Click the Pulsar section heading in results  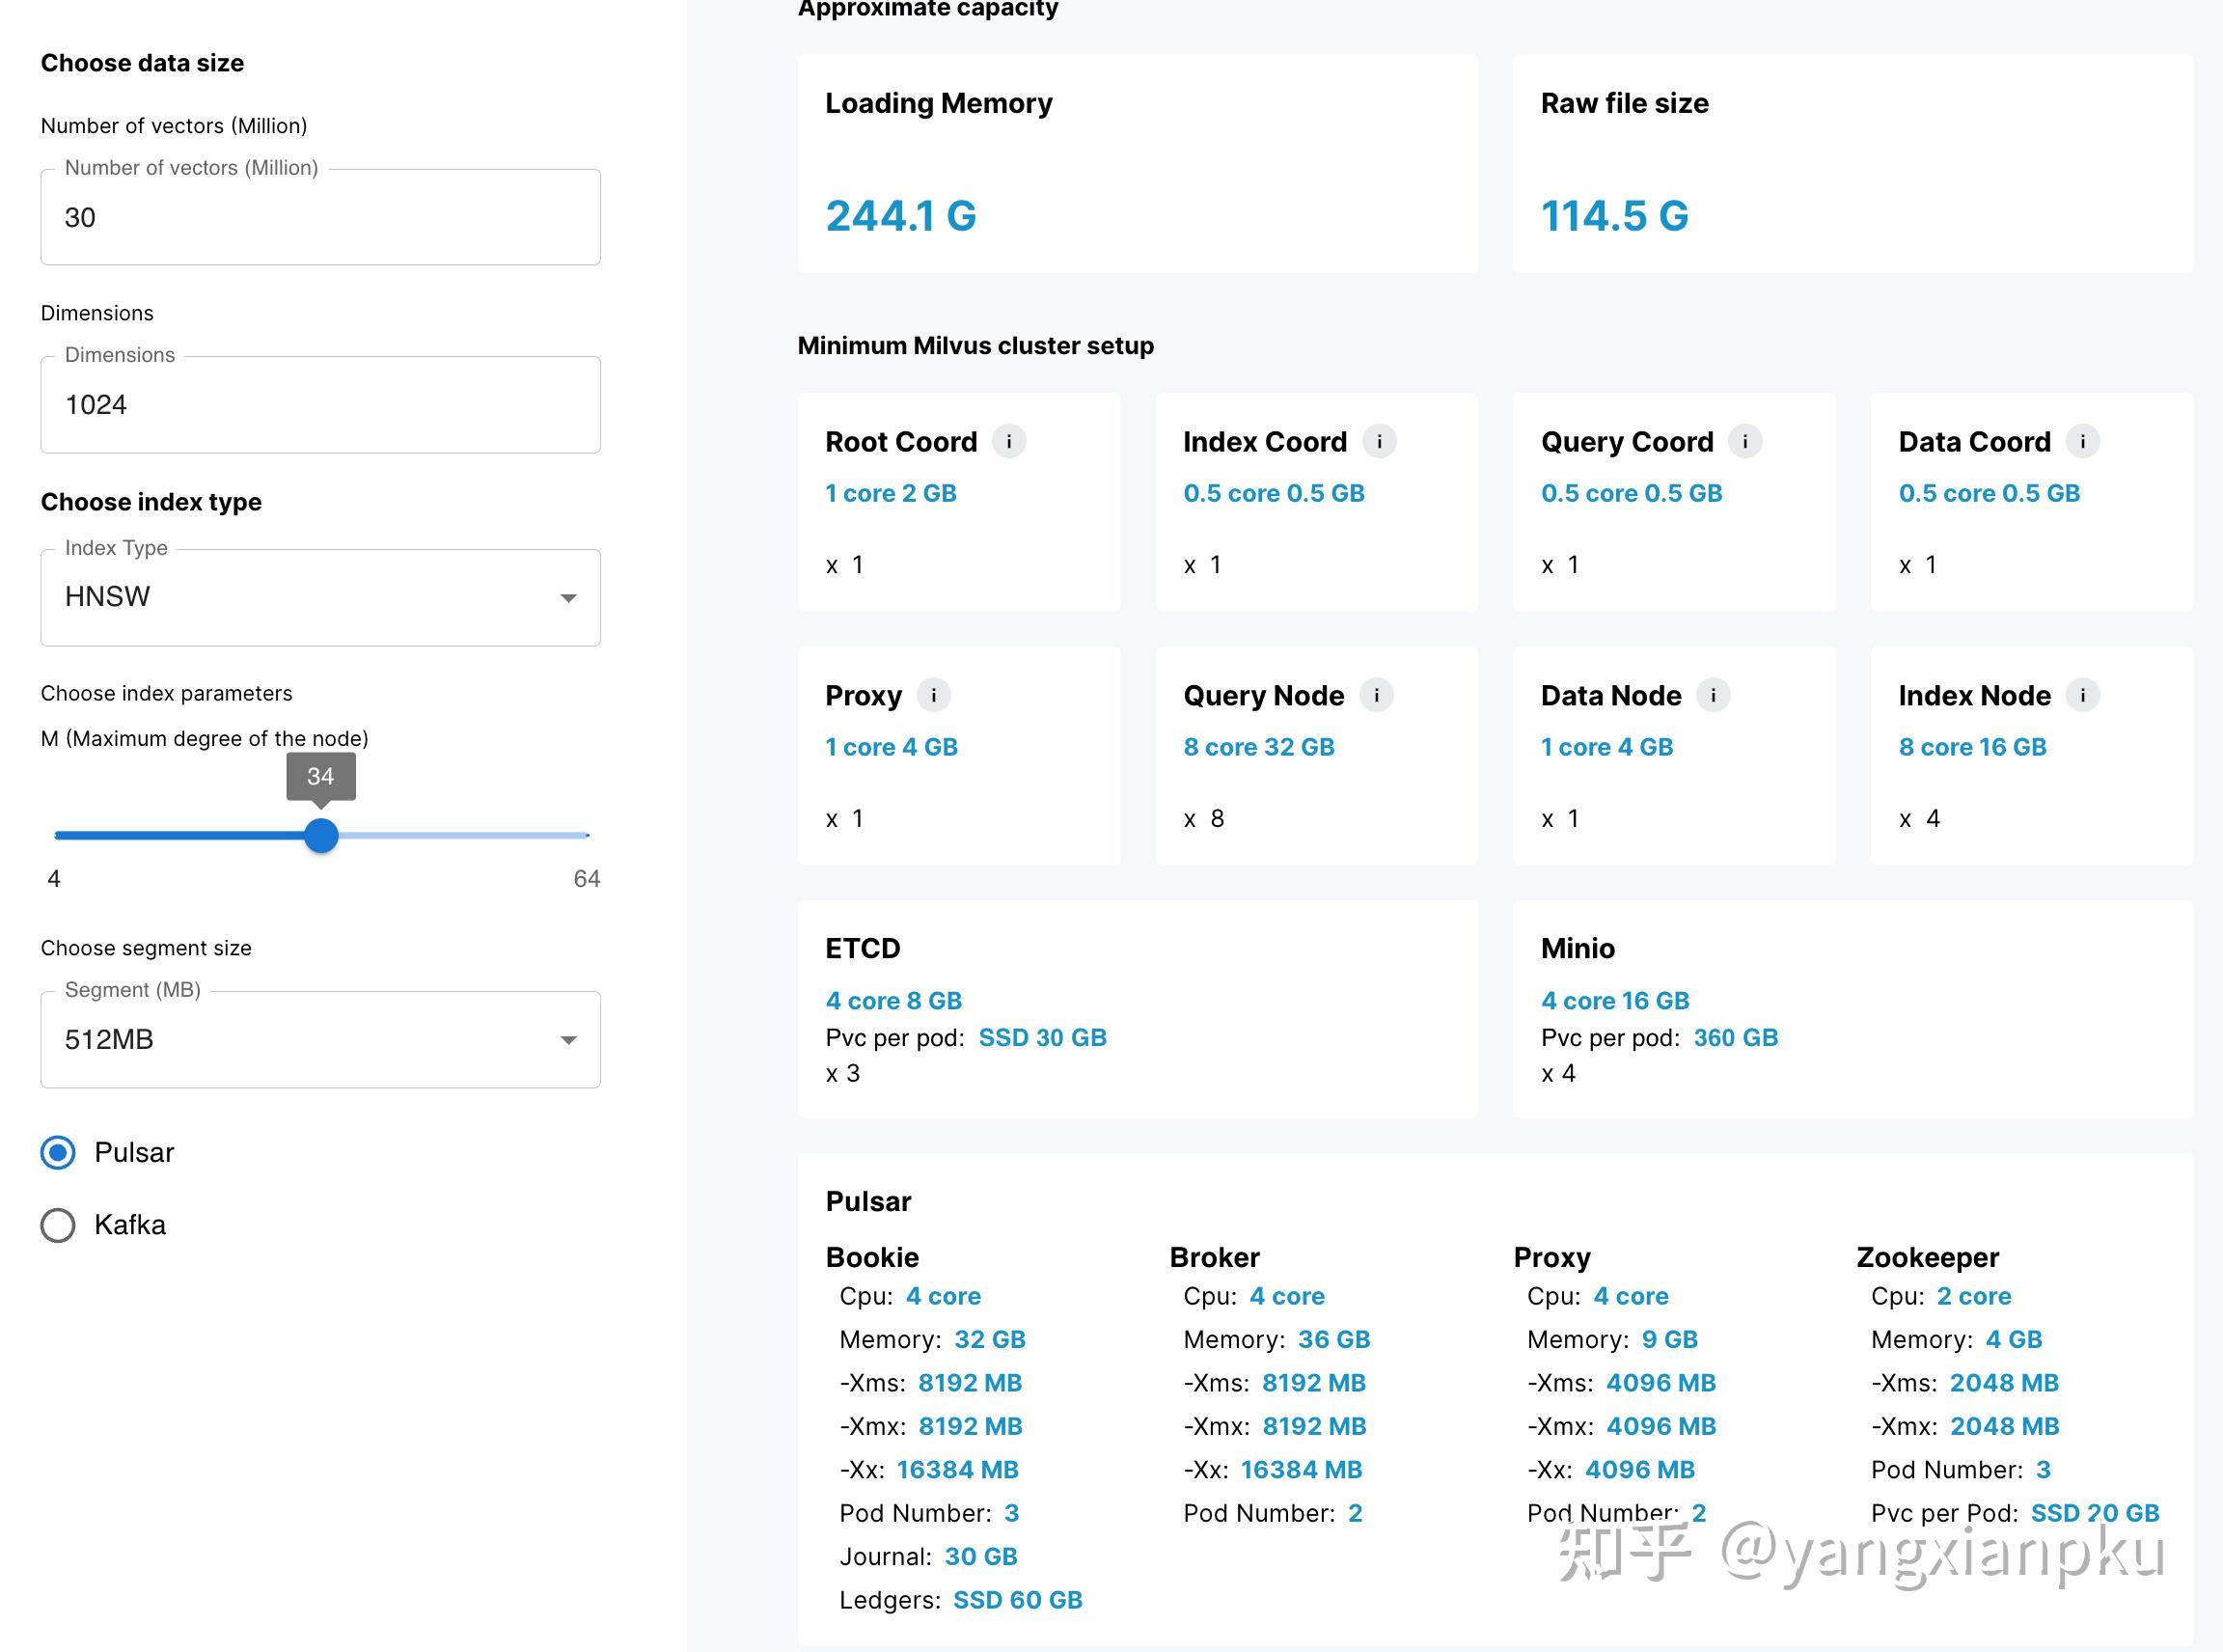point(868,1202)
